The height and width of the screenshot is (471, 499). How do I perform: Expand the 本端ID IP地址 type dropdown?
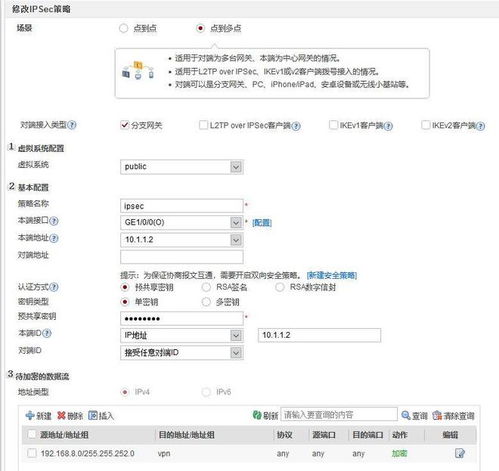click(x=236, y=335)
